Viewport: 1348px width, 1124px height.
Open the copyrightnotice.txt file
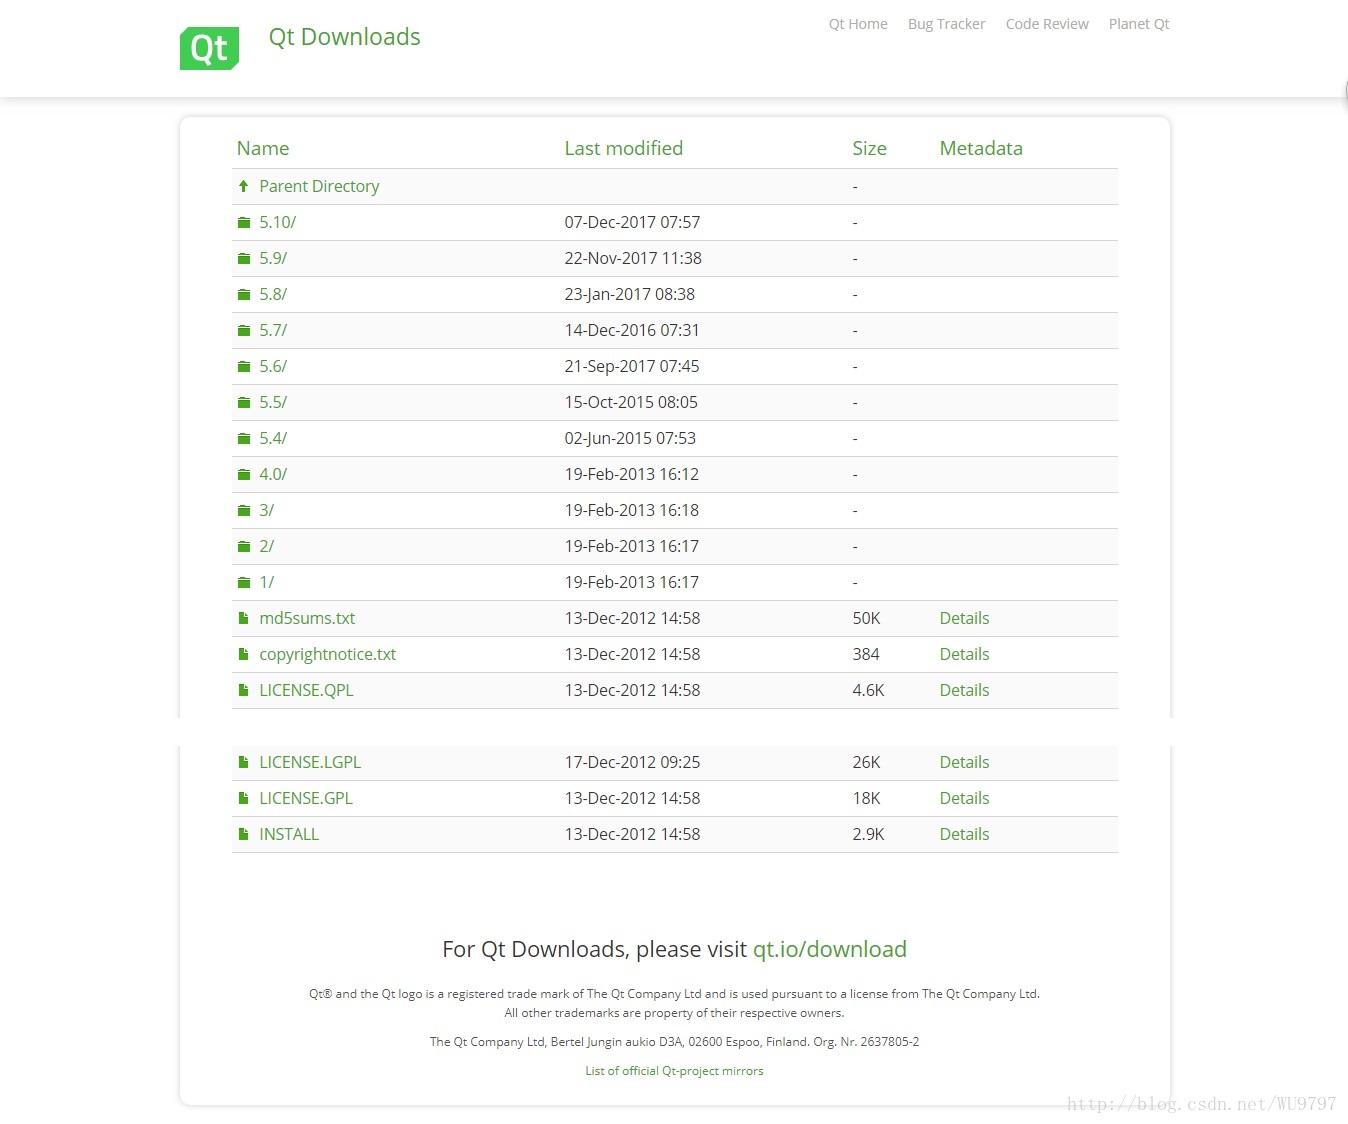pos(327,654)
